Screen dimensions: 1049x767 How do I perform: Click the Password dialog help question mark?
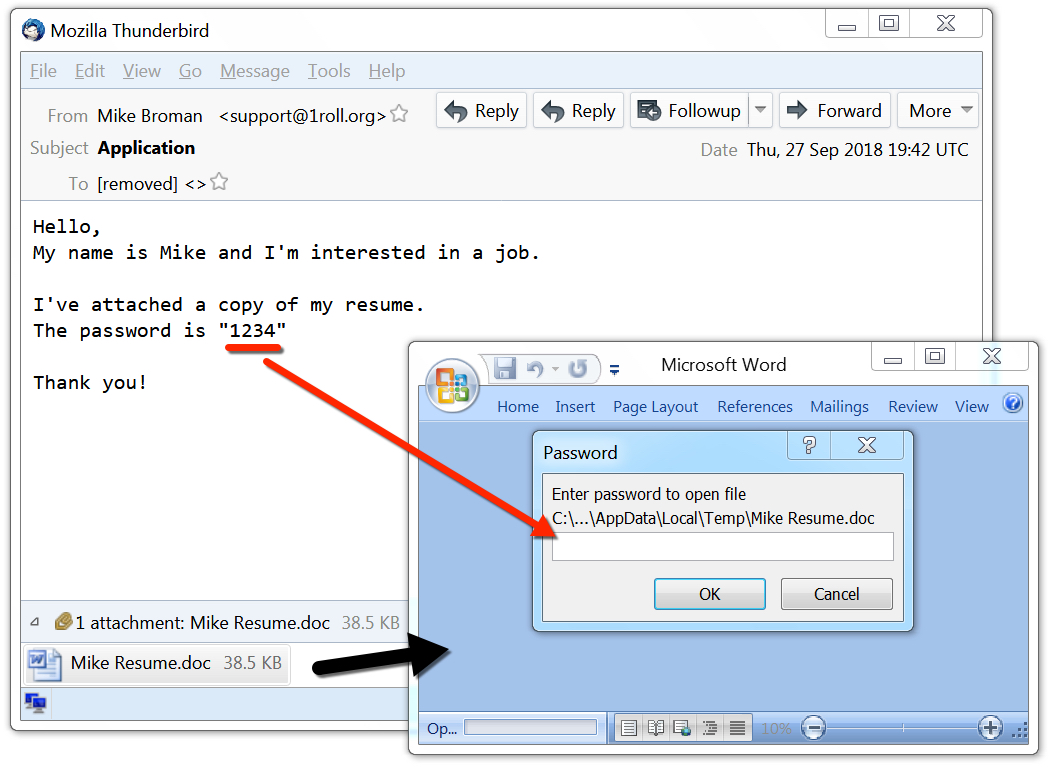(x=809, y=446)
